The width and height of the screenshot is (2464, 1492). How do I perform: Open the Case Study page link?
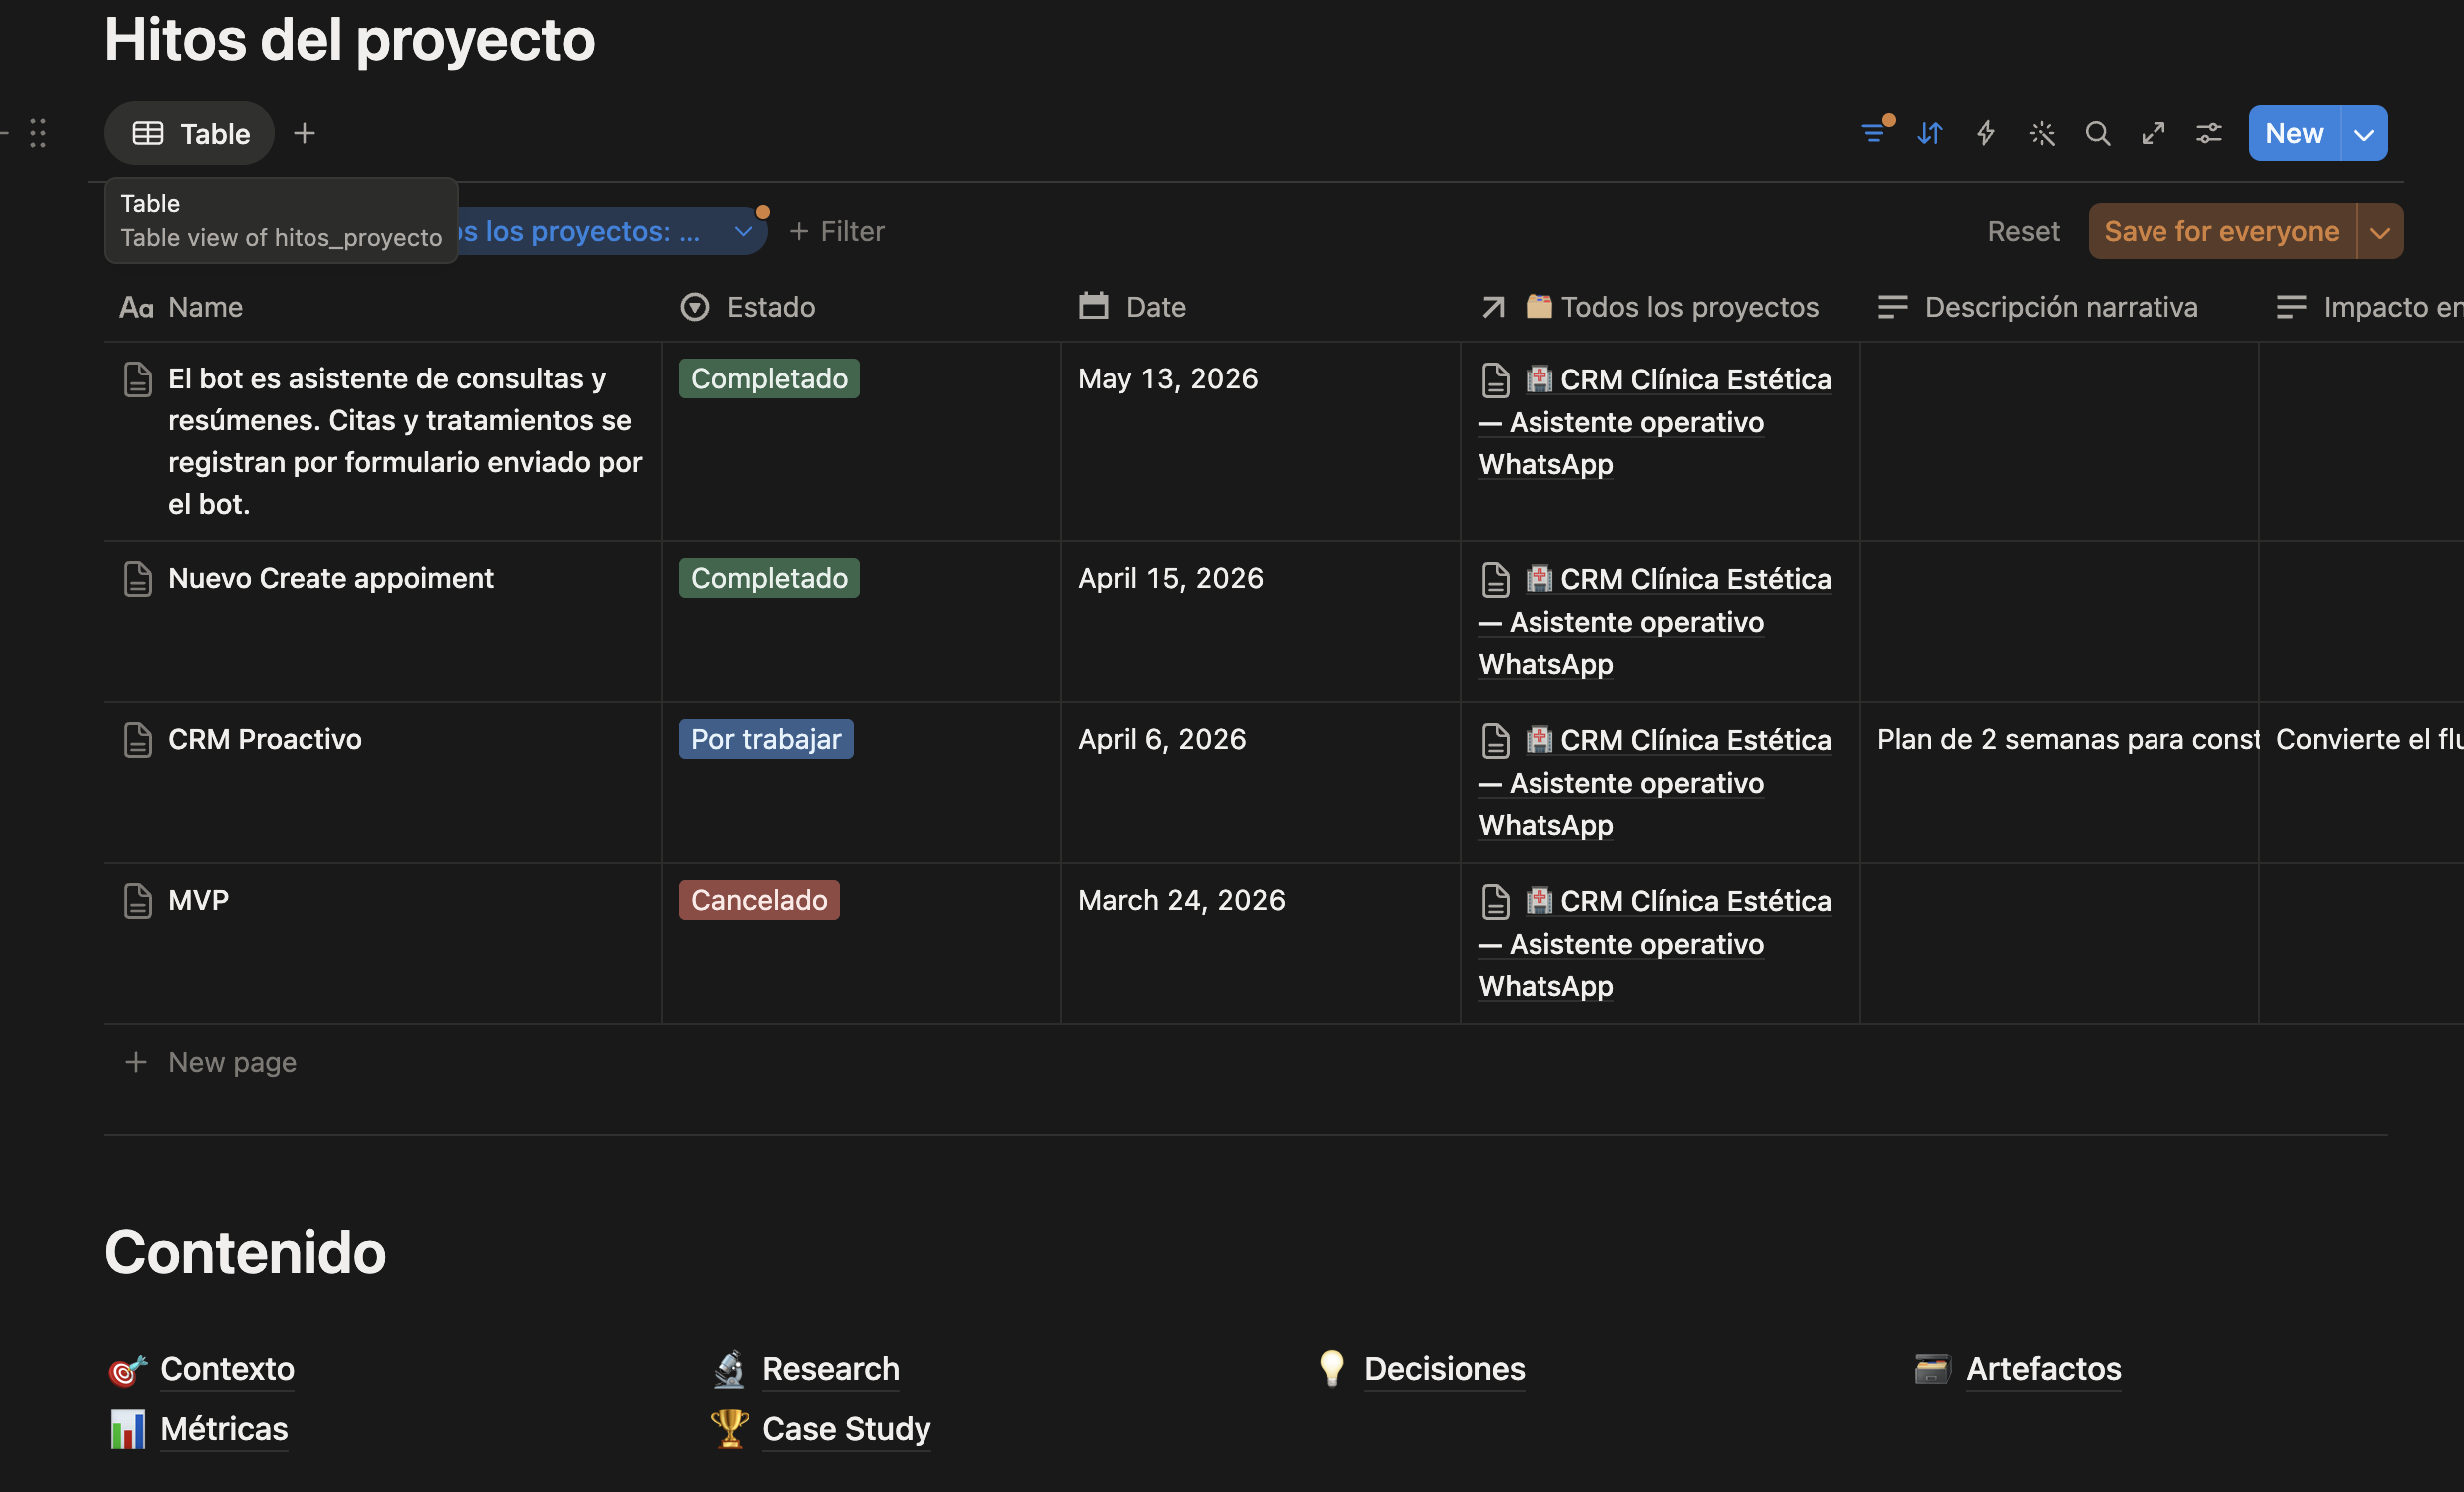pos(846,1429)
